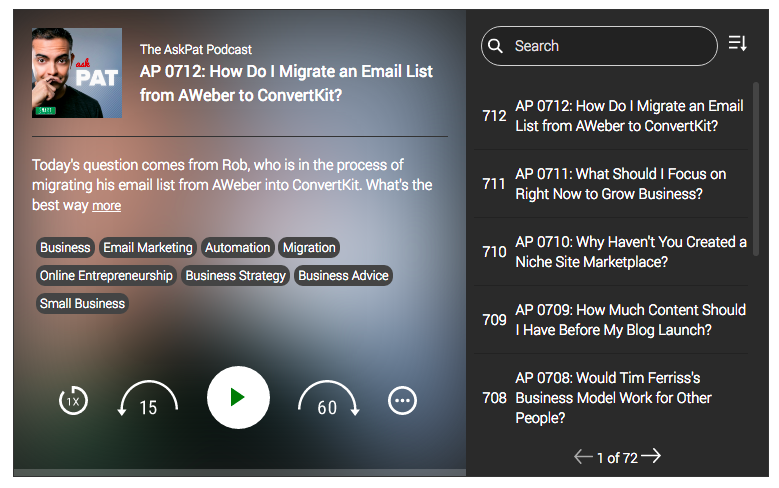Play episode 711 What Should I Focus on
The image size is (779, 488).
611,184
